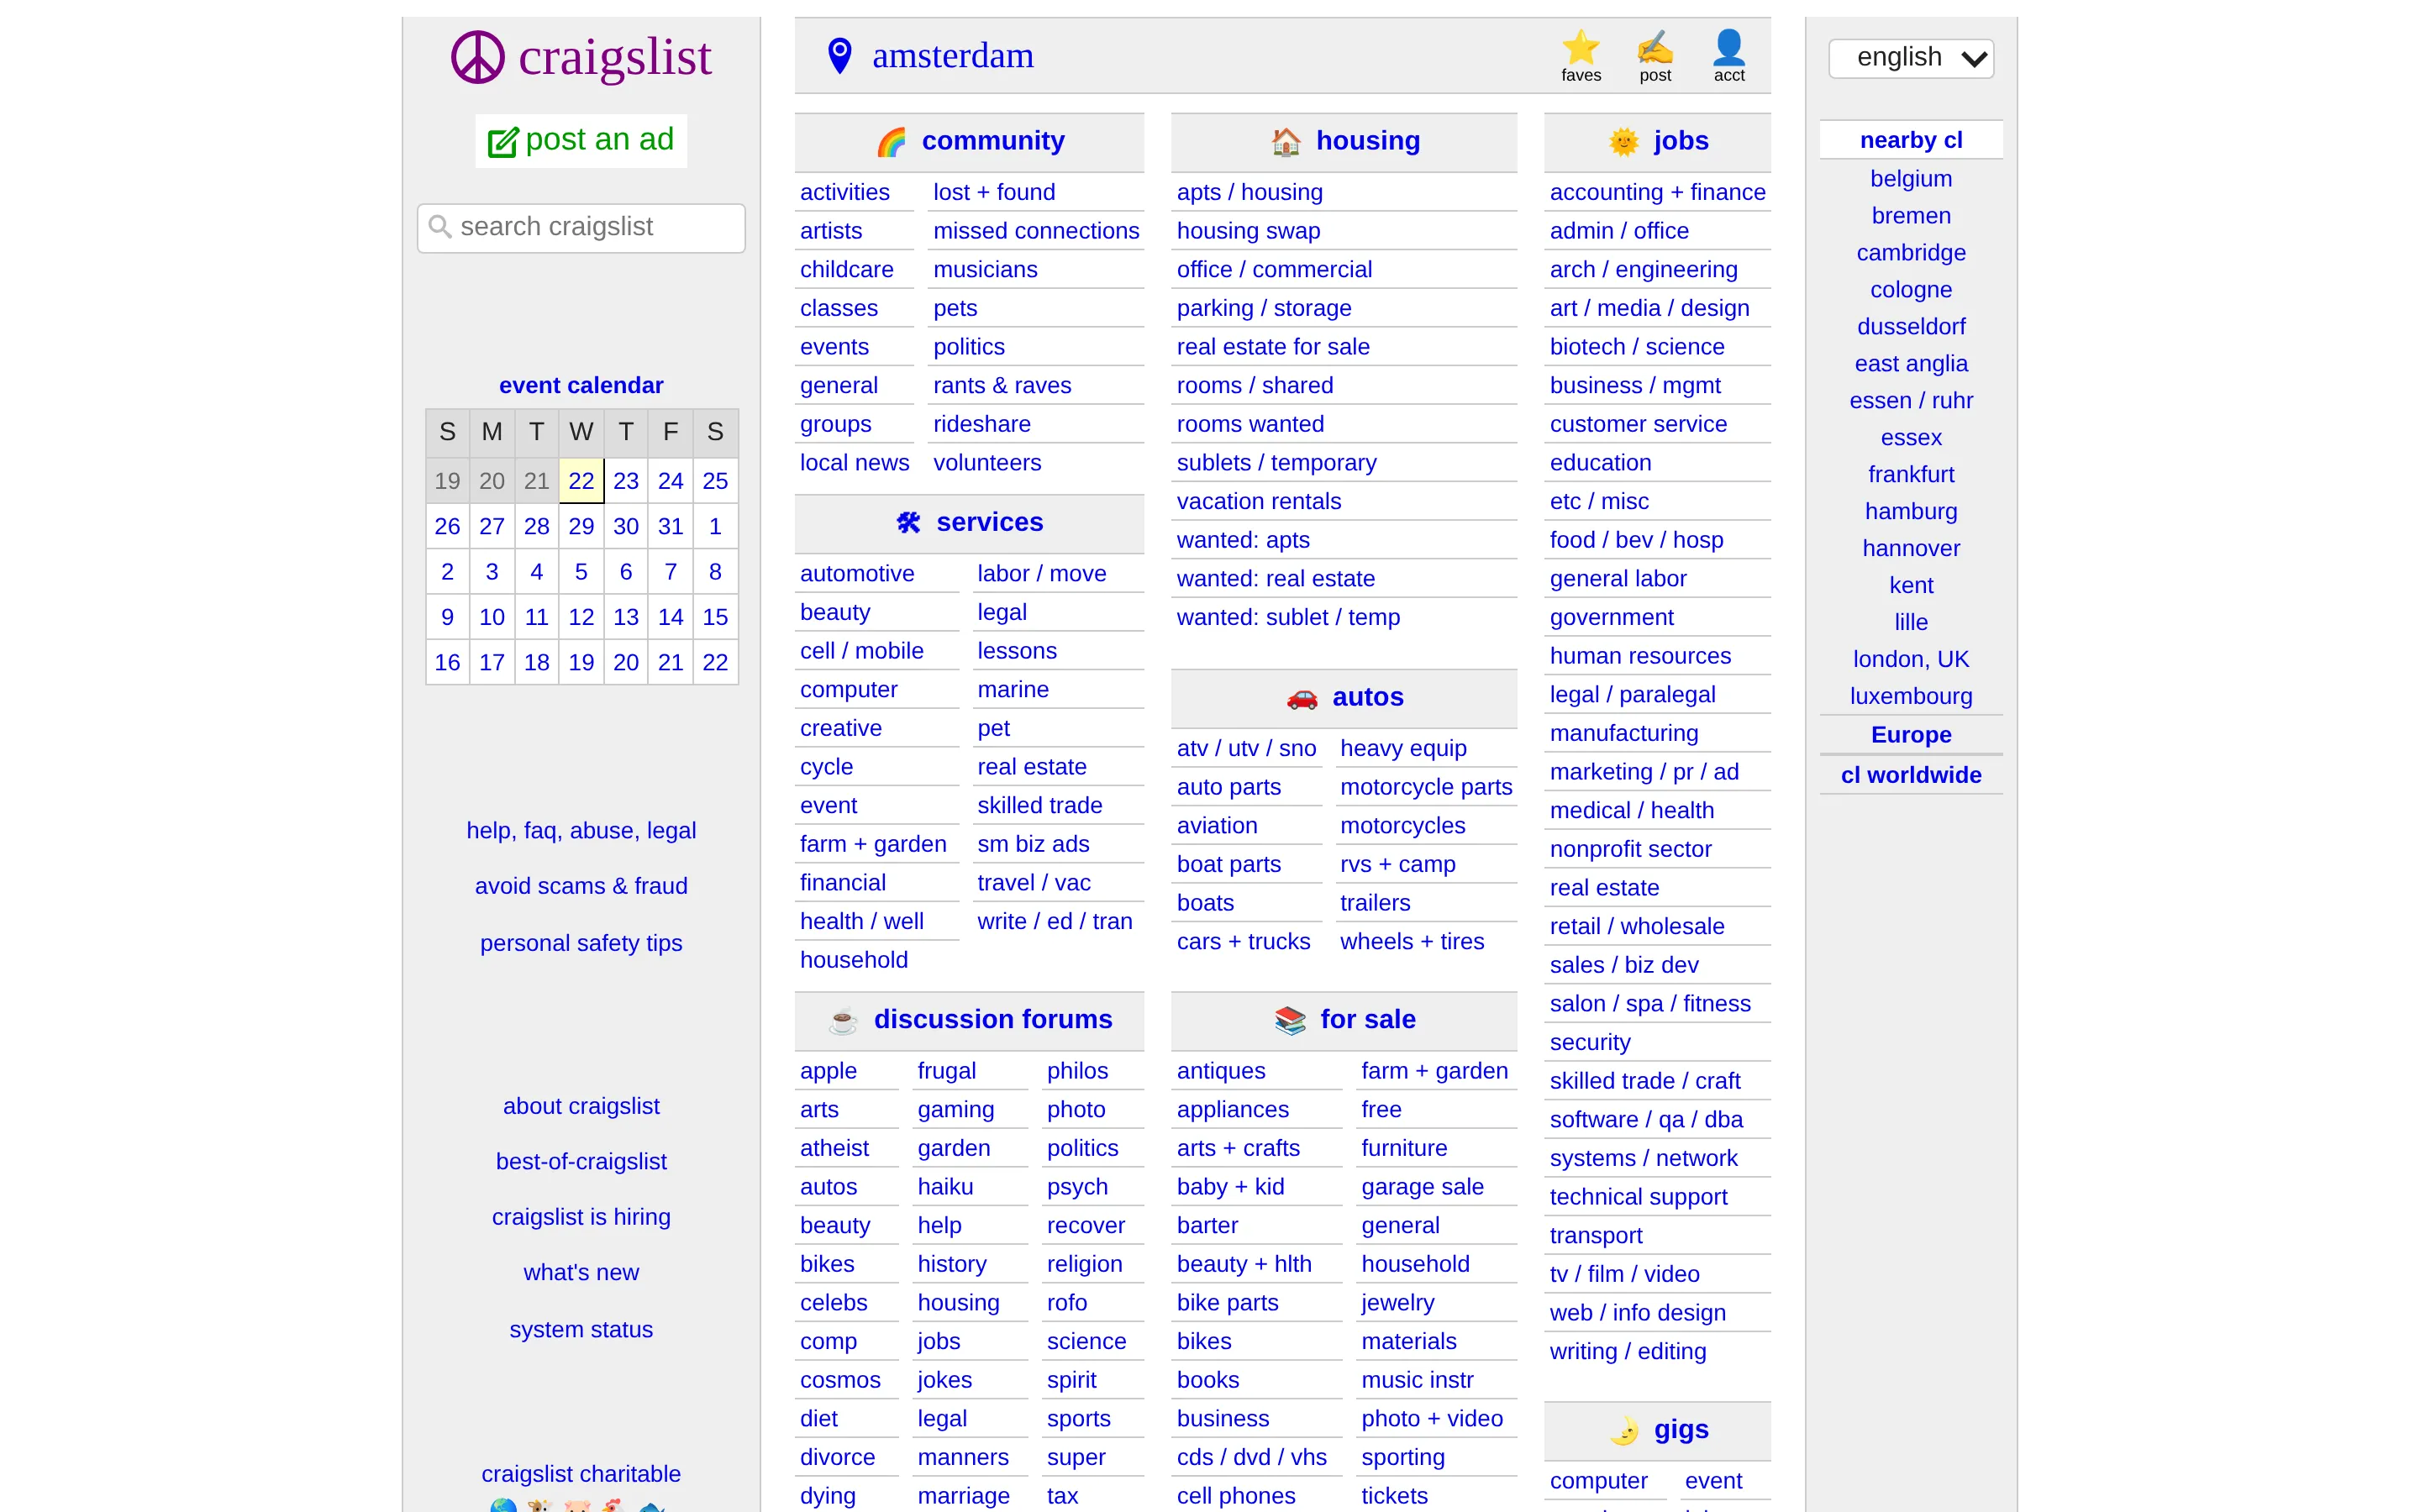Click the post writing-hand icon
The width and height of the screenshot is (2420, 1512).
click(x=1655, y=47)
